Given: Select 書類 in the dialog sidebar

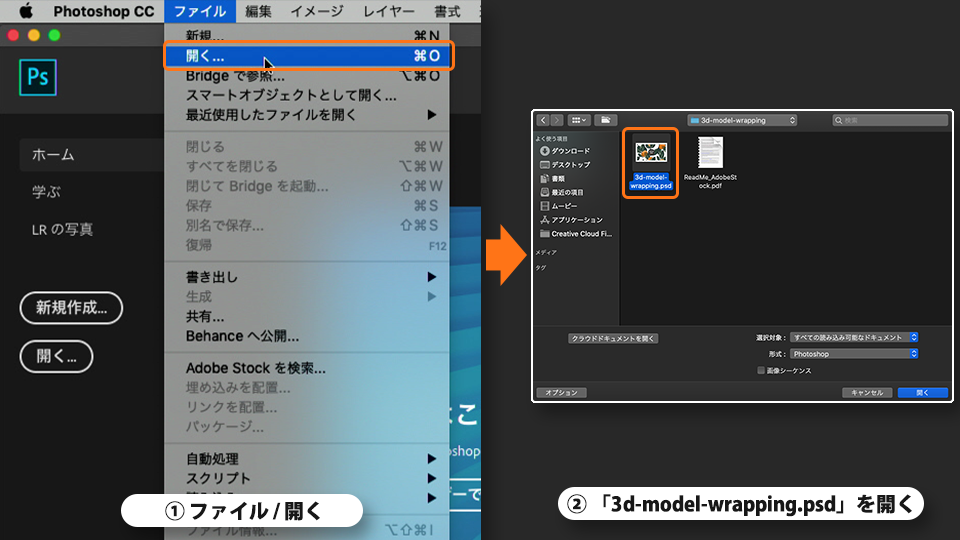Looking at the screenshot, I should point(552,179).
